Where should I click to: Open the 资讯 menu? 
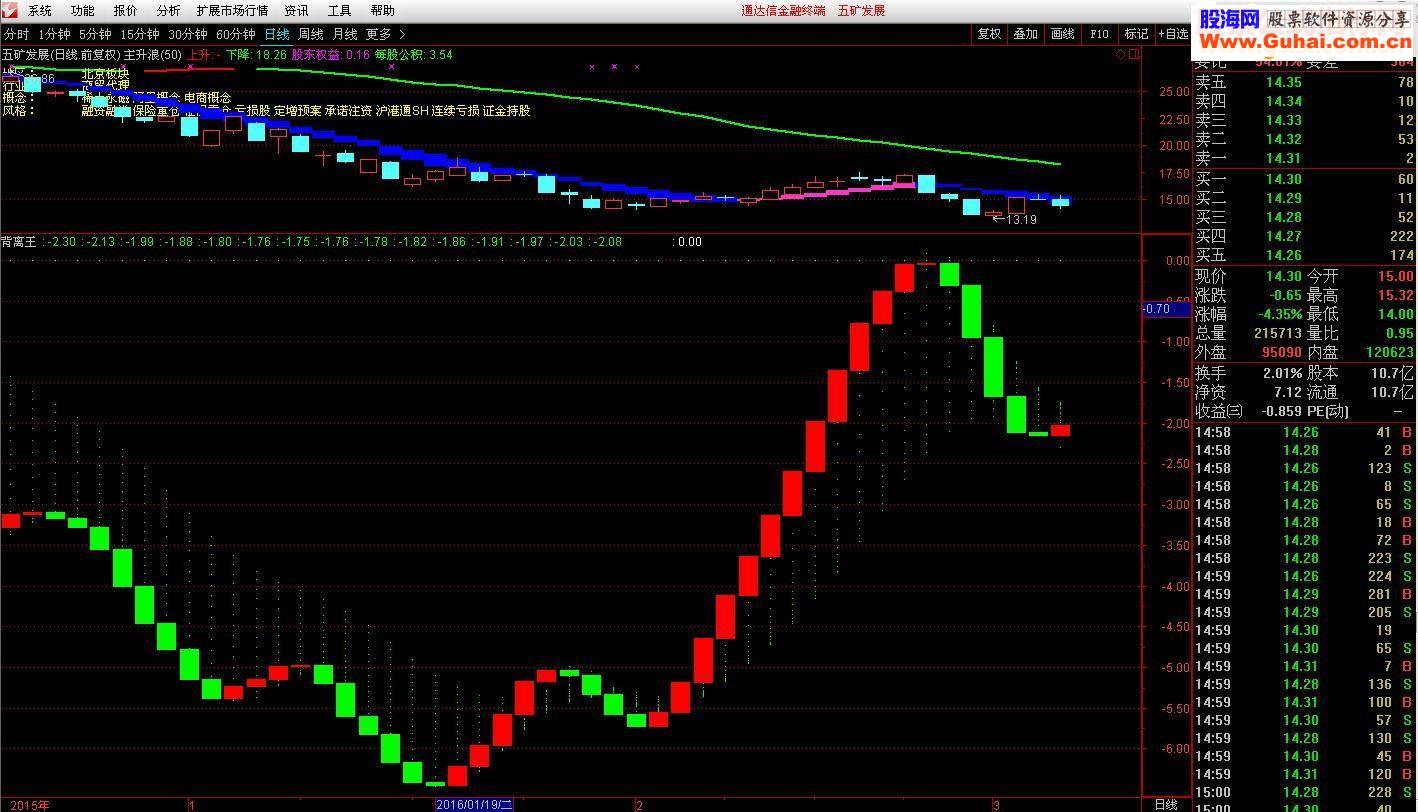pyautogui.click(x=296, y=11)
